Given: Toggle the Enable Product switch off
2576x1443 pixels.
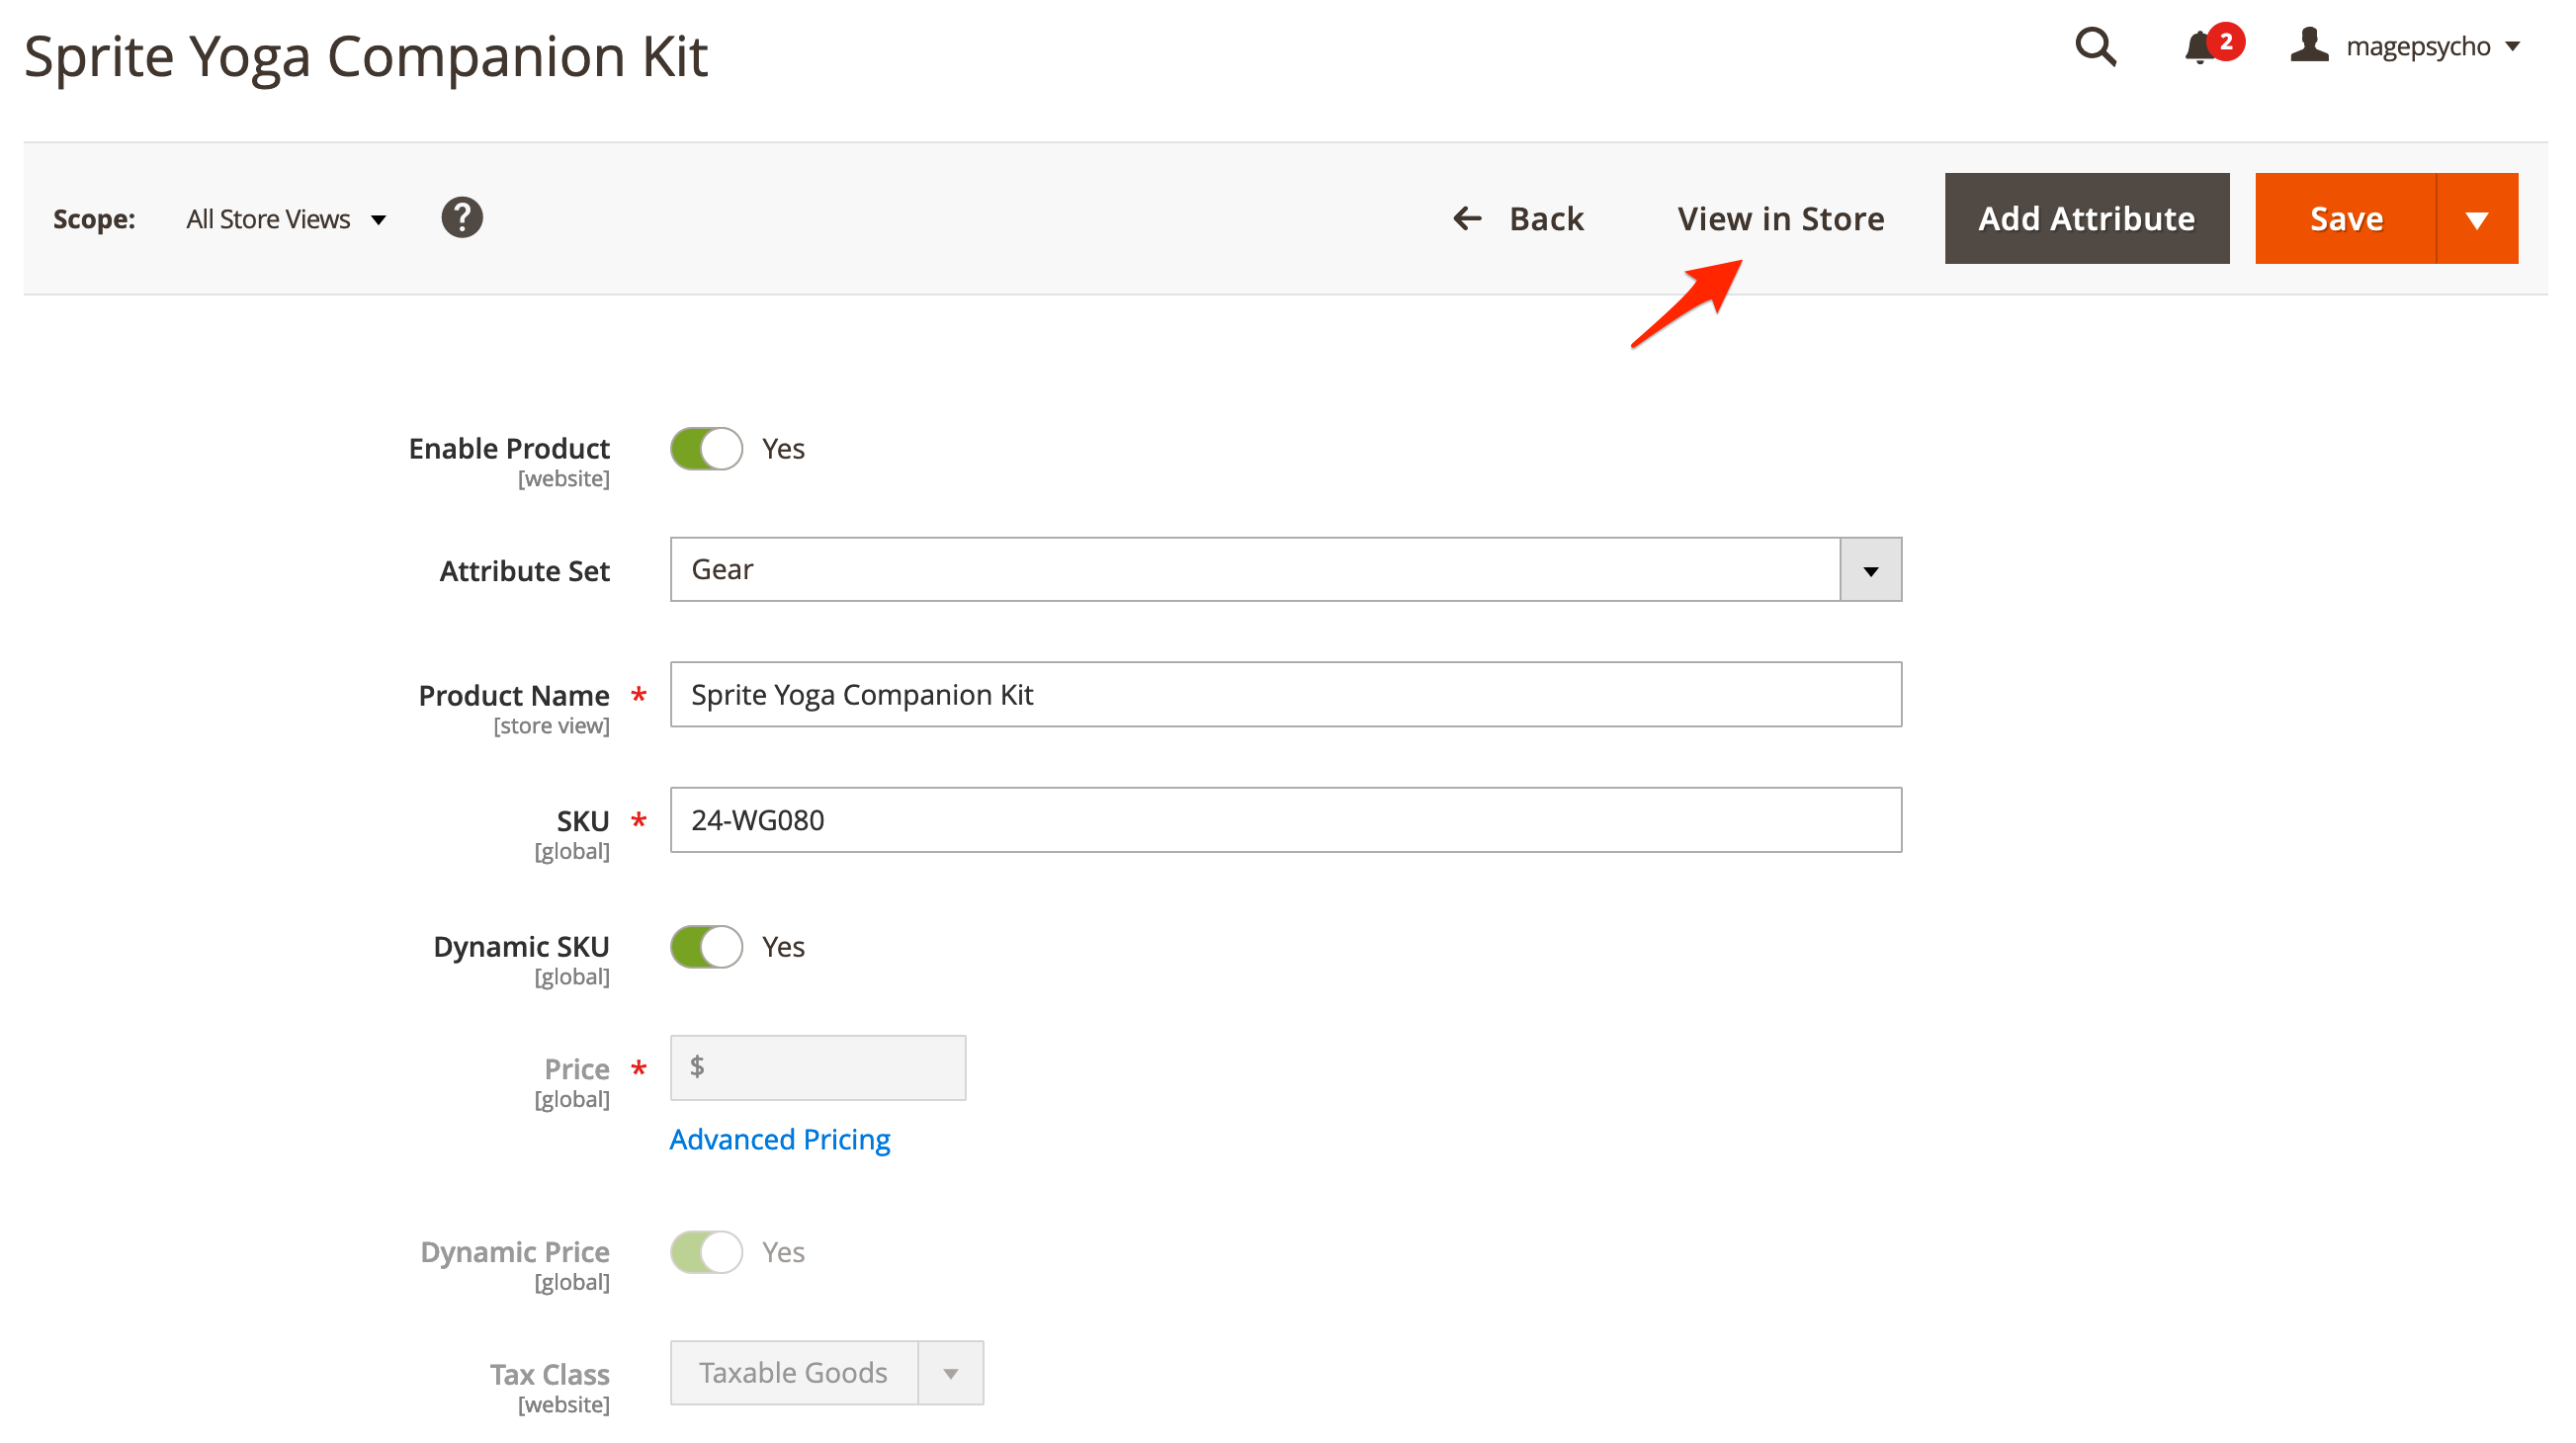Looking at the screenshot, I should (x=704, y=448).
